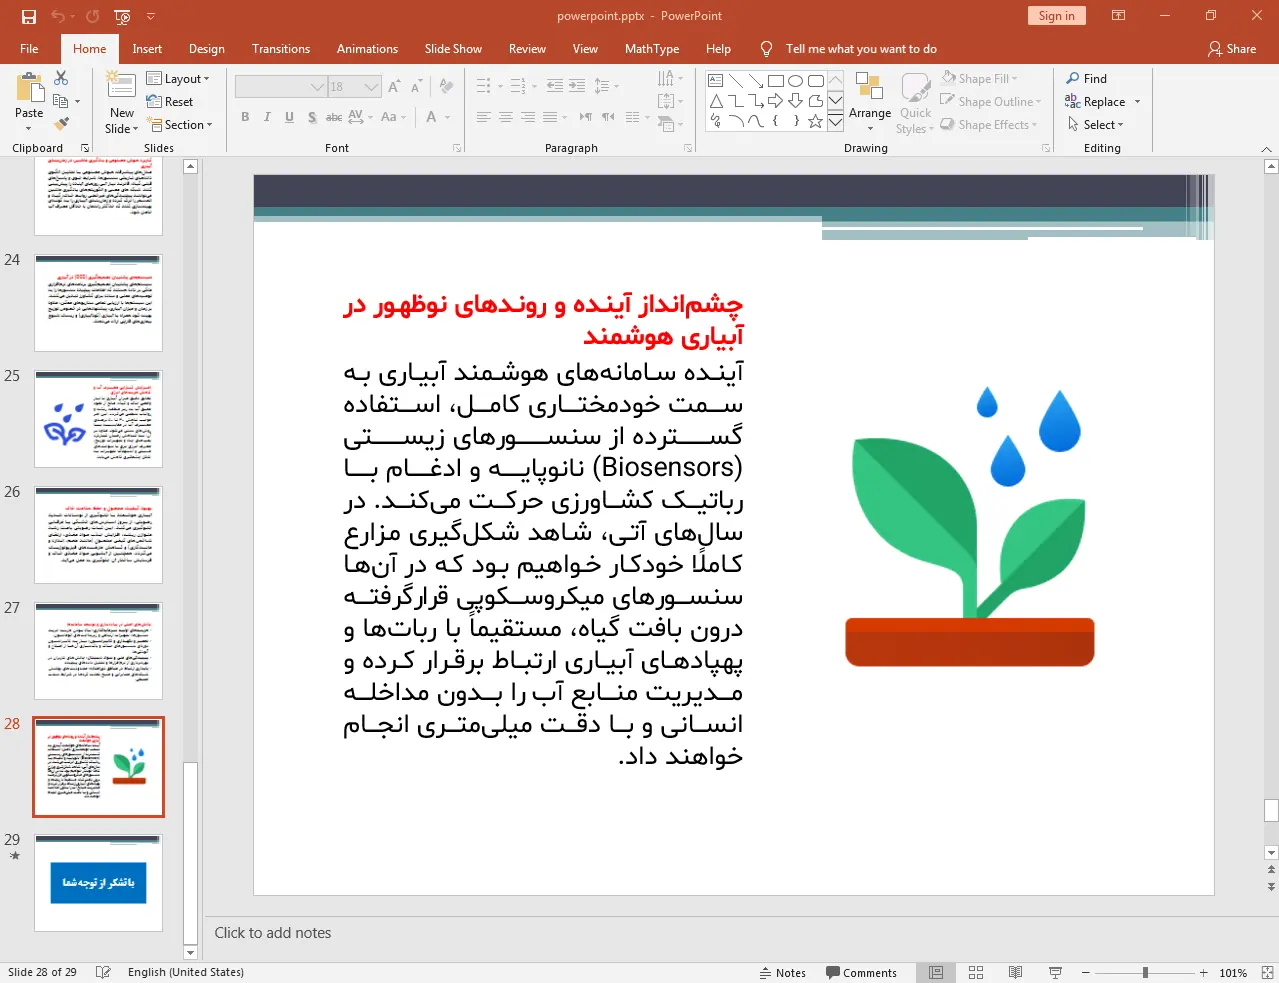This screenshot has height=983, width=1279.
Task: Click Clear All Formatting icon
Action: click(x=446, y=87)
